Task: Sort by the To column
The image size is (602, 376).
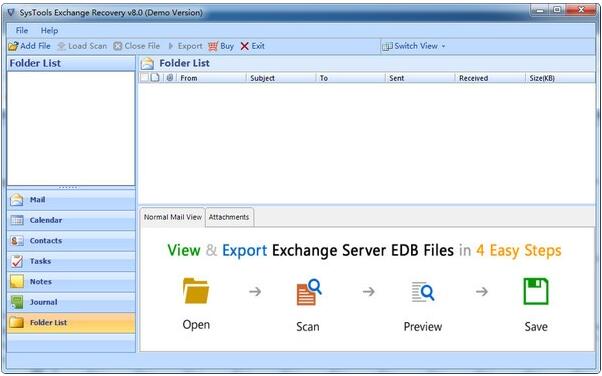Action: (x=351, y=78)
